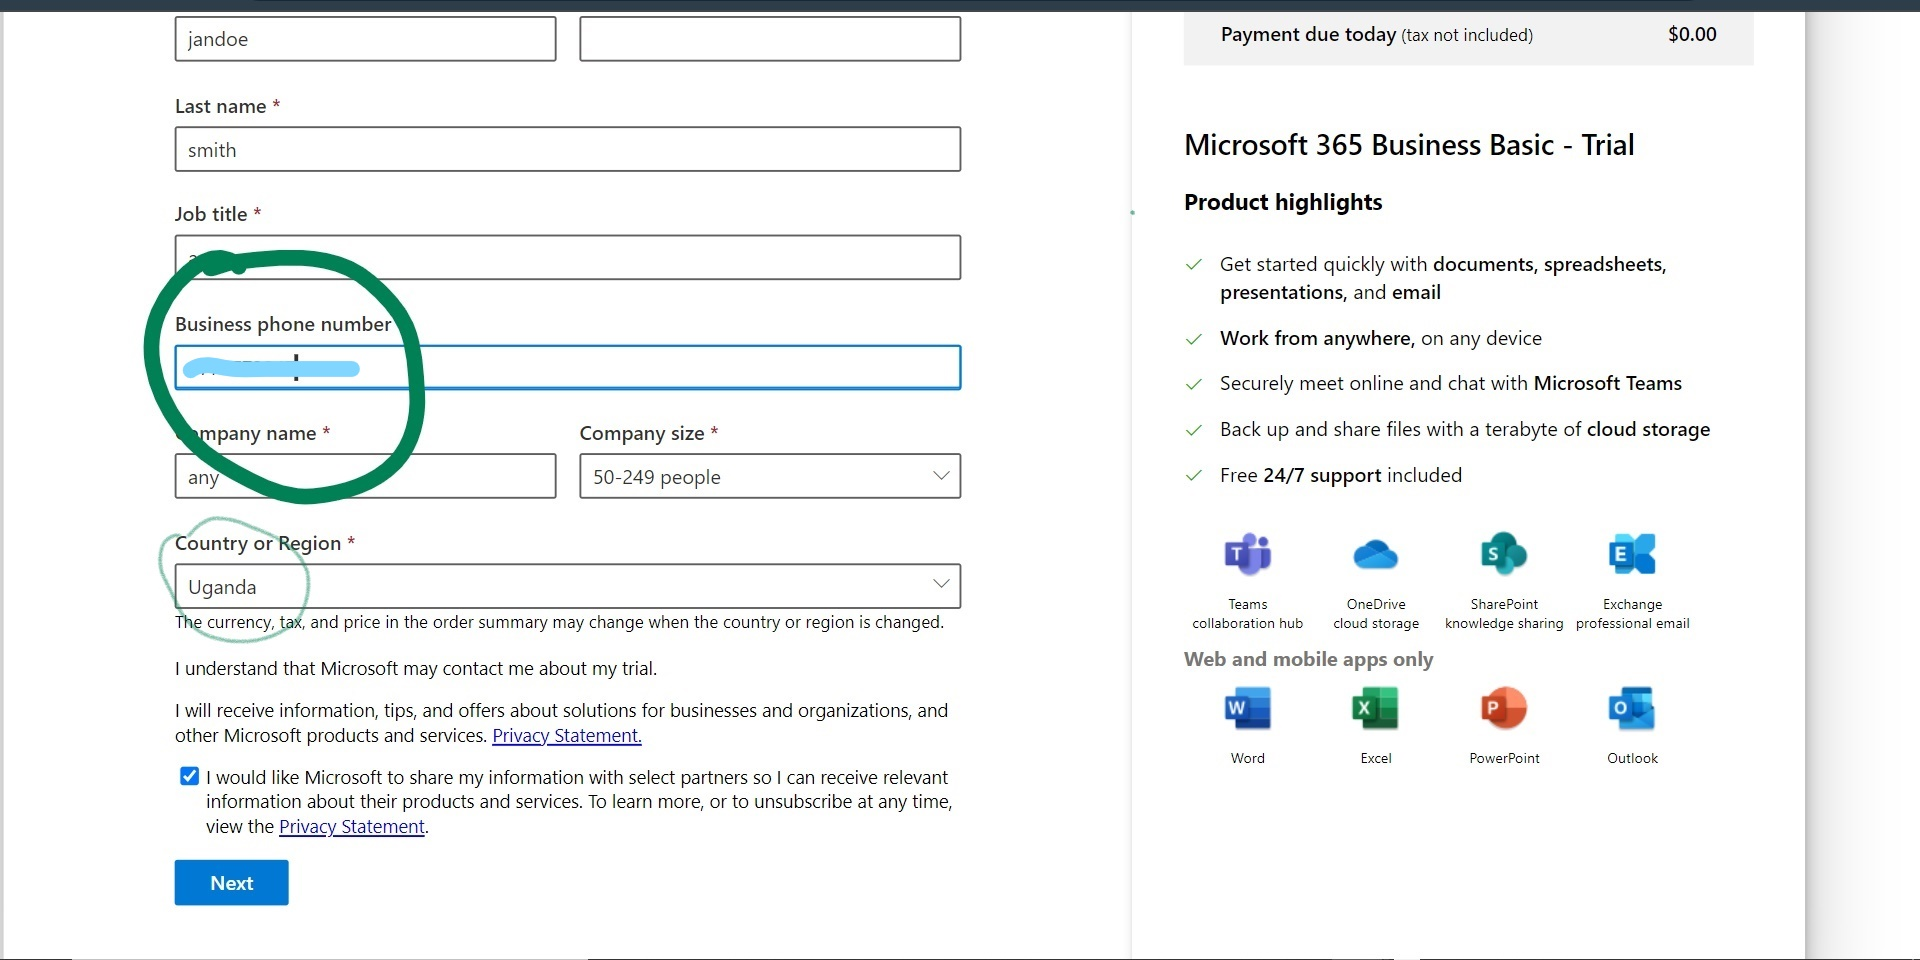Click the checkmark beside 'Work from anywhere'
1920x960 pixels.
coord(1193,339)
